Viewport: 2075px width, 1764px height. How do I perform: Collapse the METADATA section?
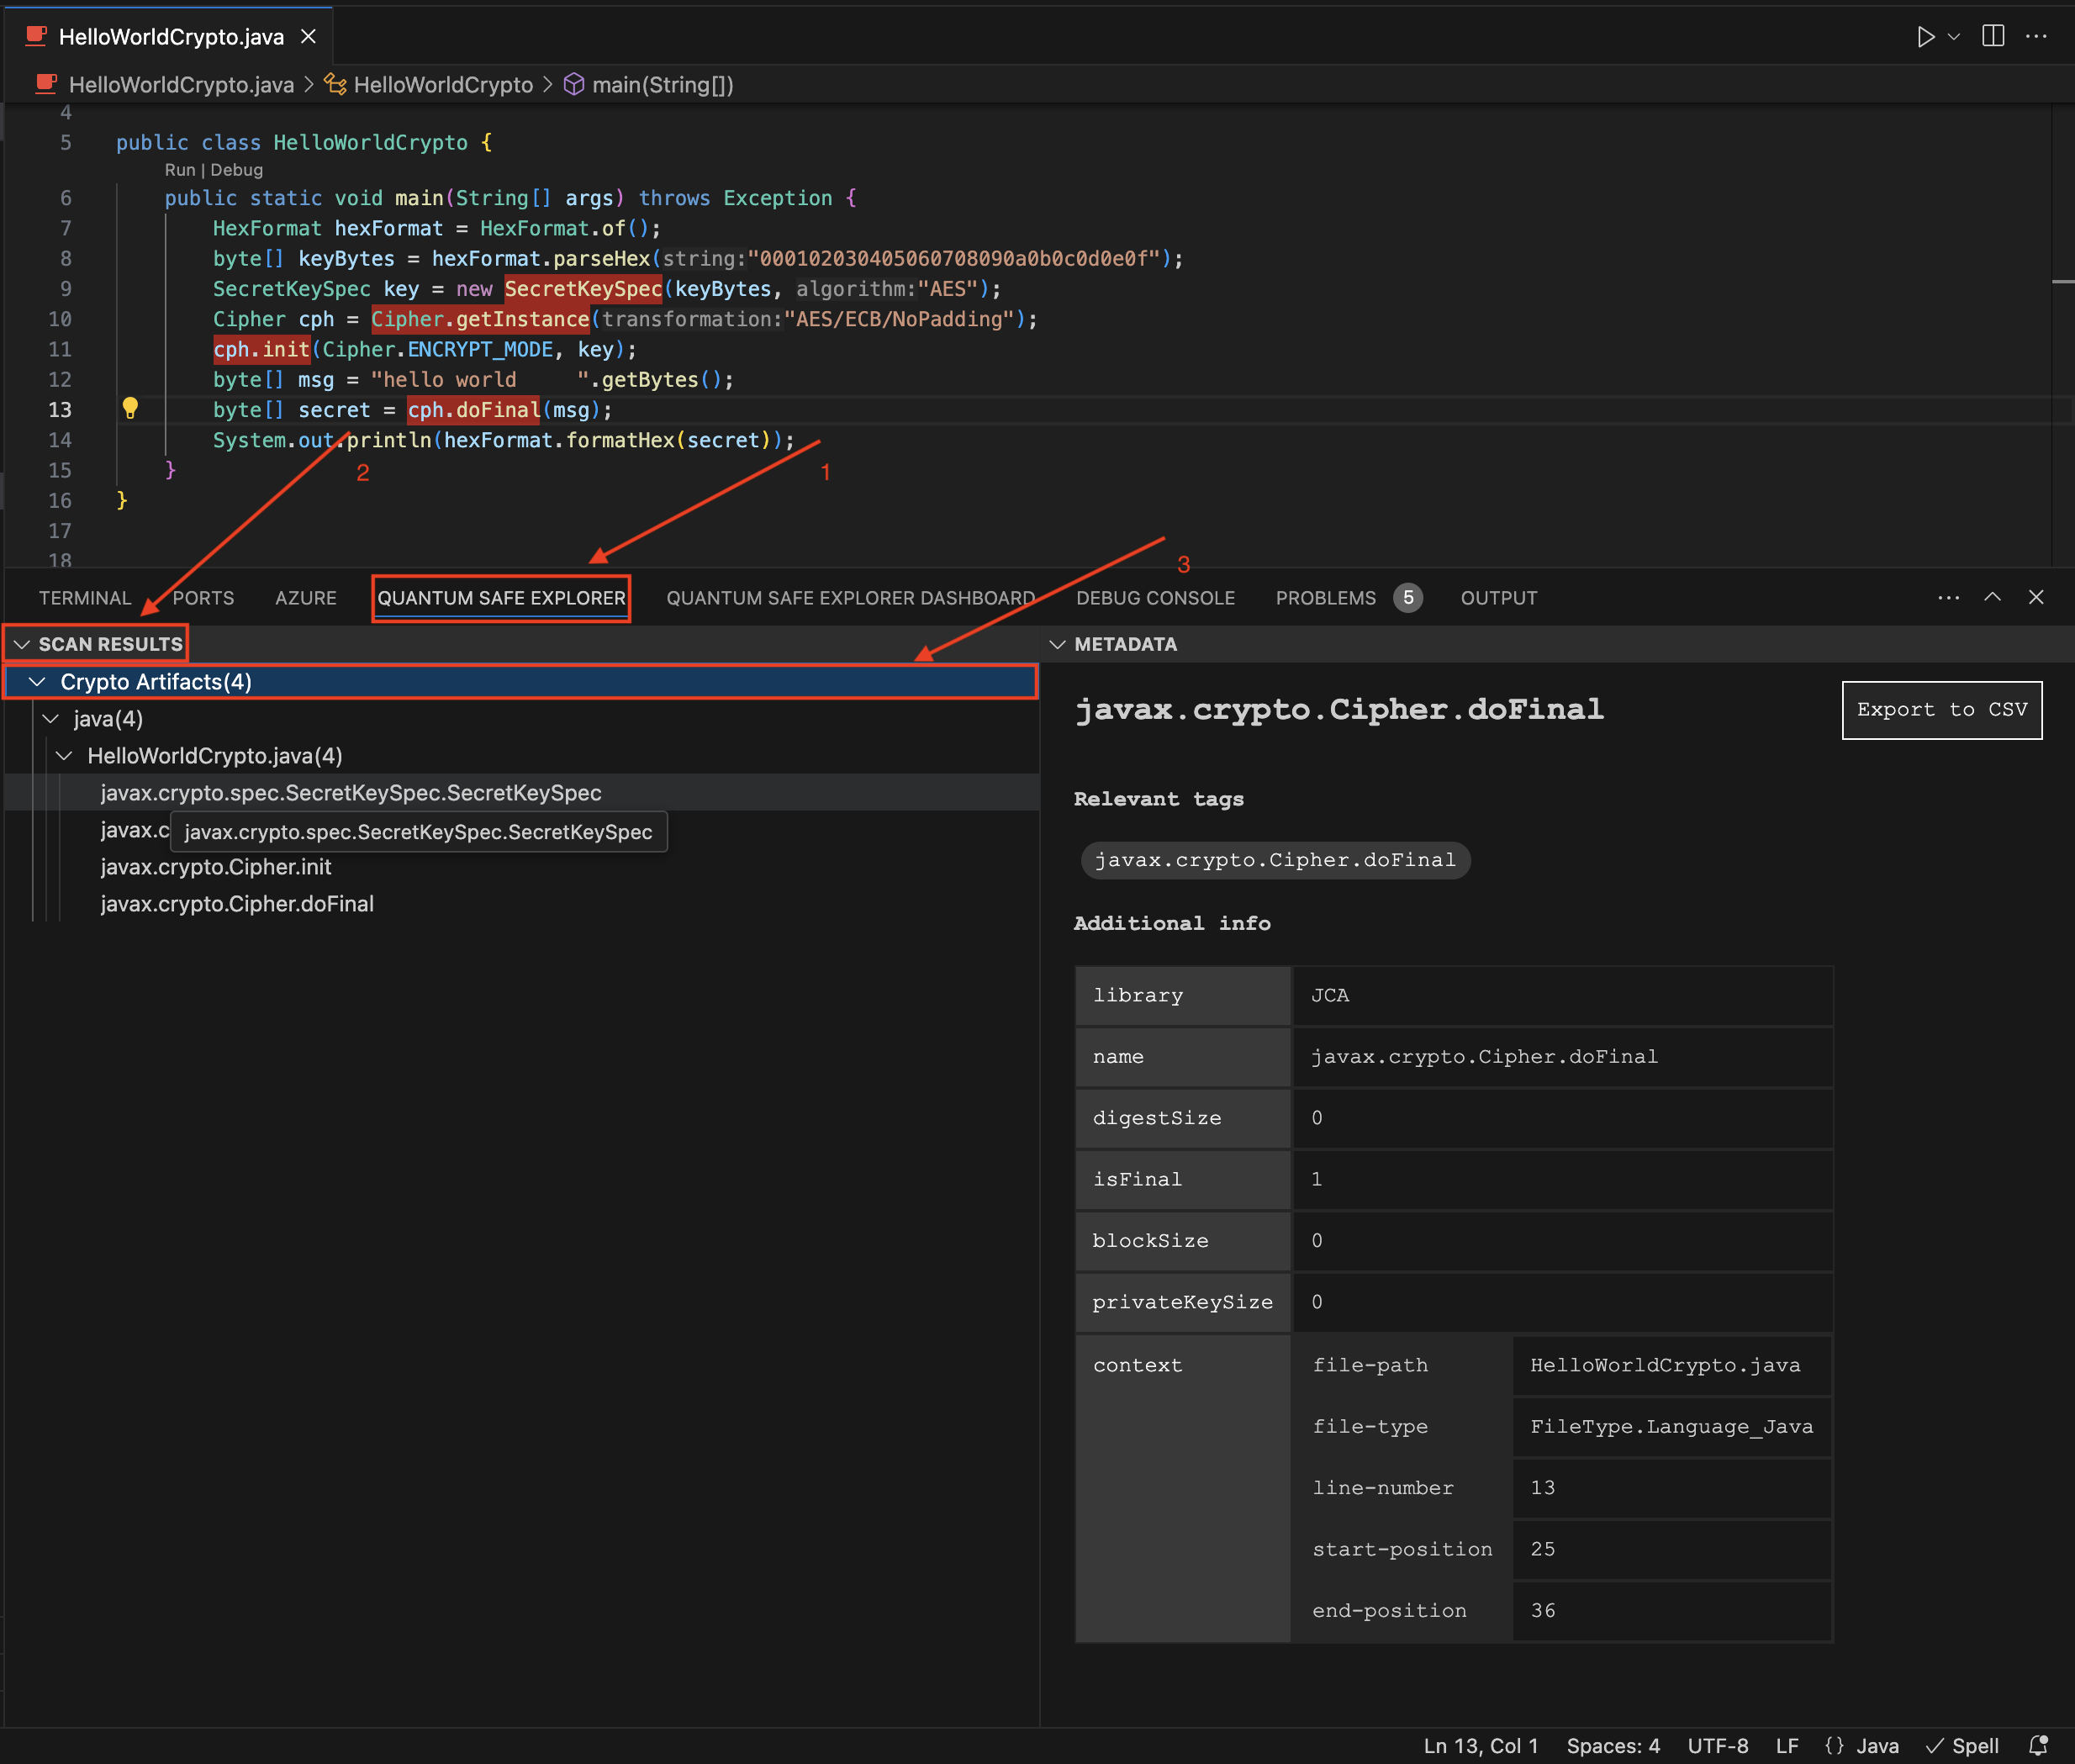[1057, 644]
